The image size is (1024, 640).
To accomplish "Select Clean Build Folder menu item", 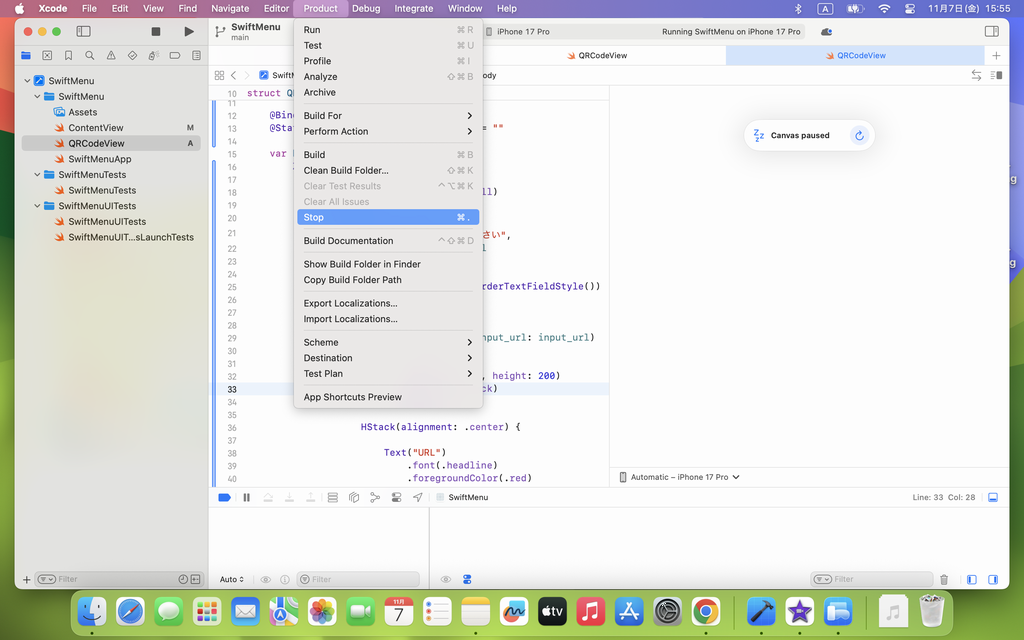I will point(346,170).
